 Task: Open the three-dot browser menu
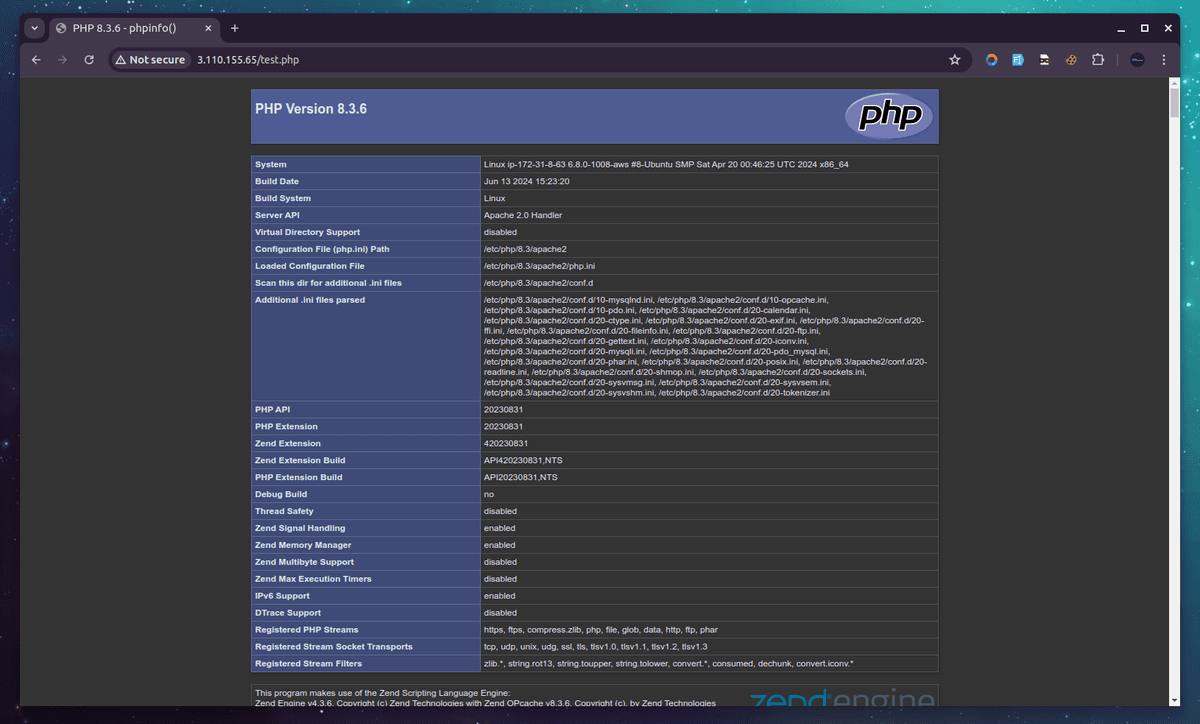[1163, 59]
